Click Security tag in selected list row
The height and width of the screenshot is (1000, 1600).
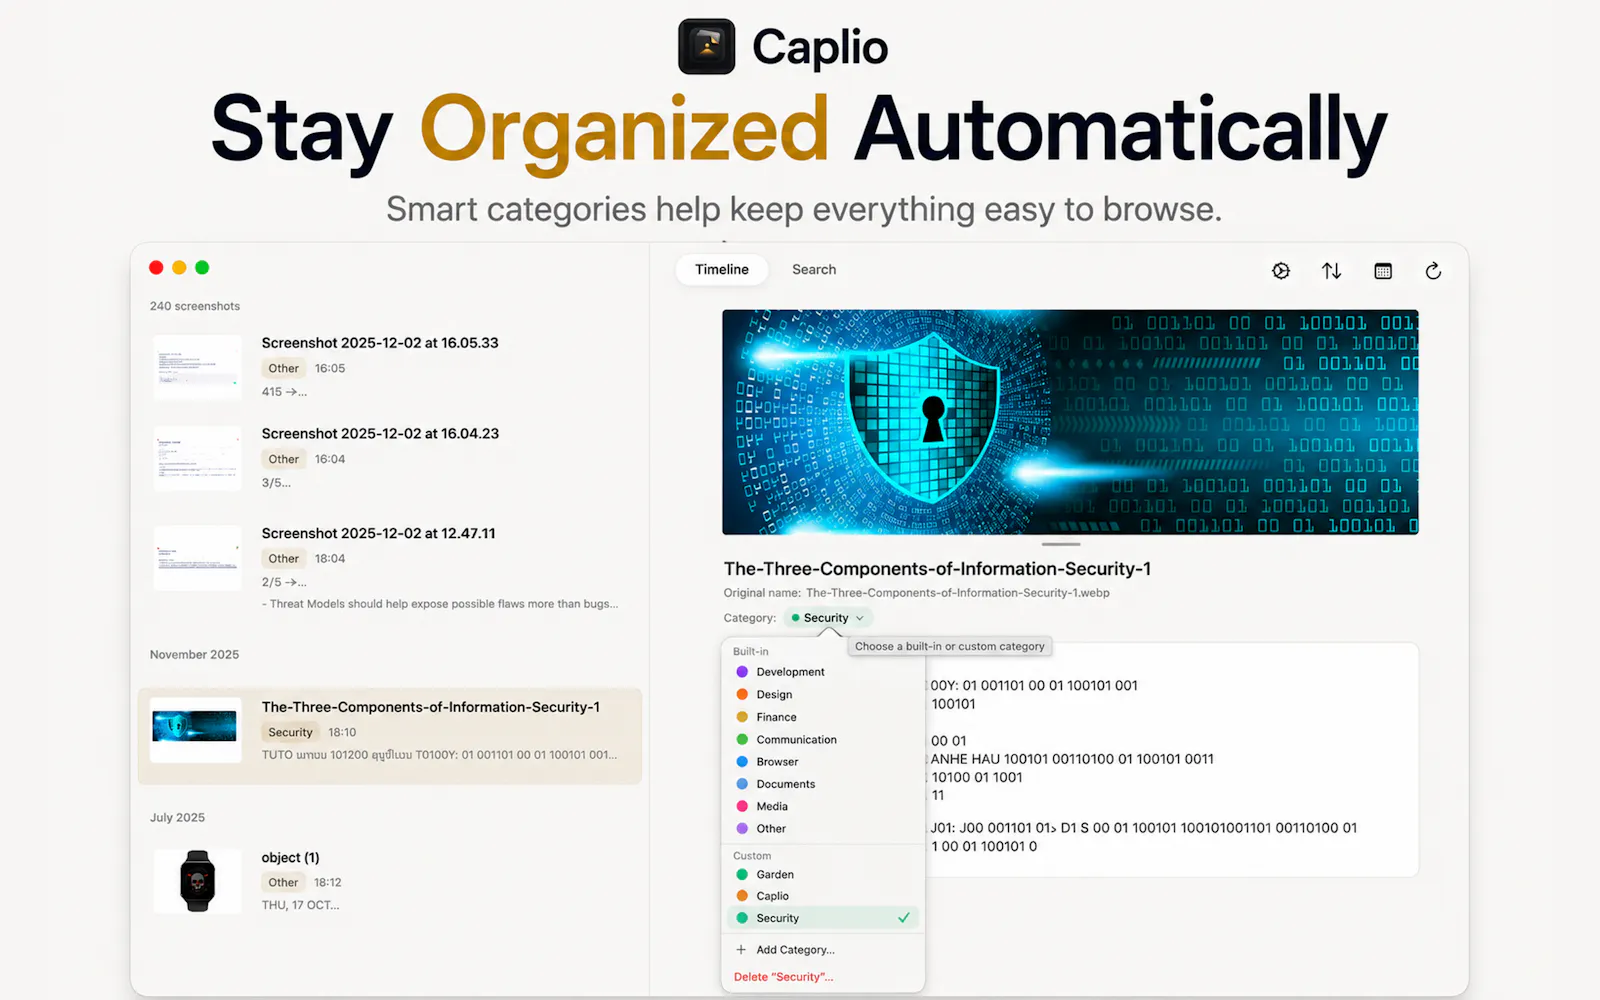290,732
